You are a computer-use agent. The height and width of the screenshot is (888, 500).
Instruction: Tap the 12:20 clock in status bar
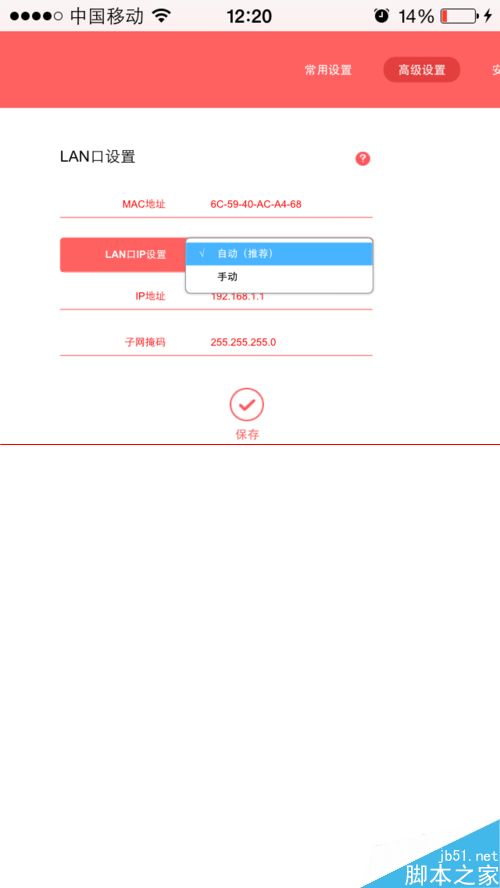pyautogui.click(x=249, y=16)
